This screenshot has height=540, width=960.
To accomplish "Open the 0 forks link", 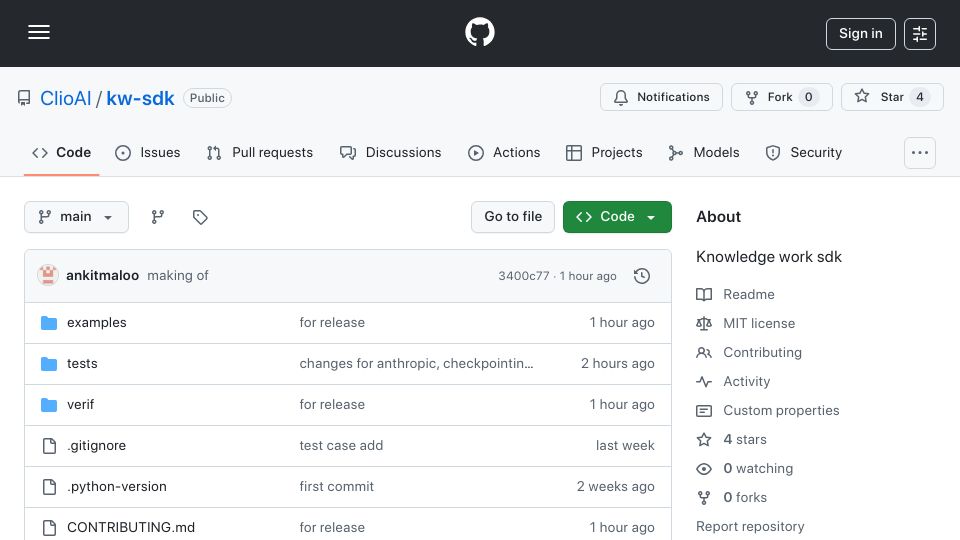I will click(x=745, y=497).
